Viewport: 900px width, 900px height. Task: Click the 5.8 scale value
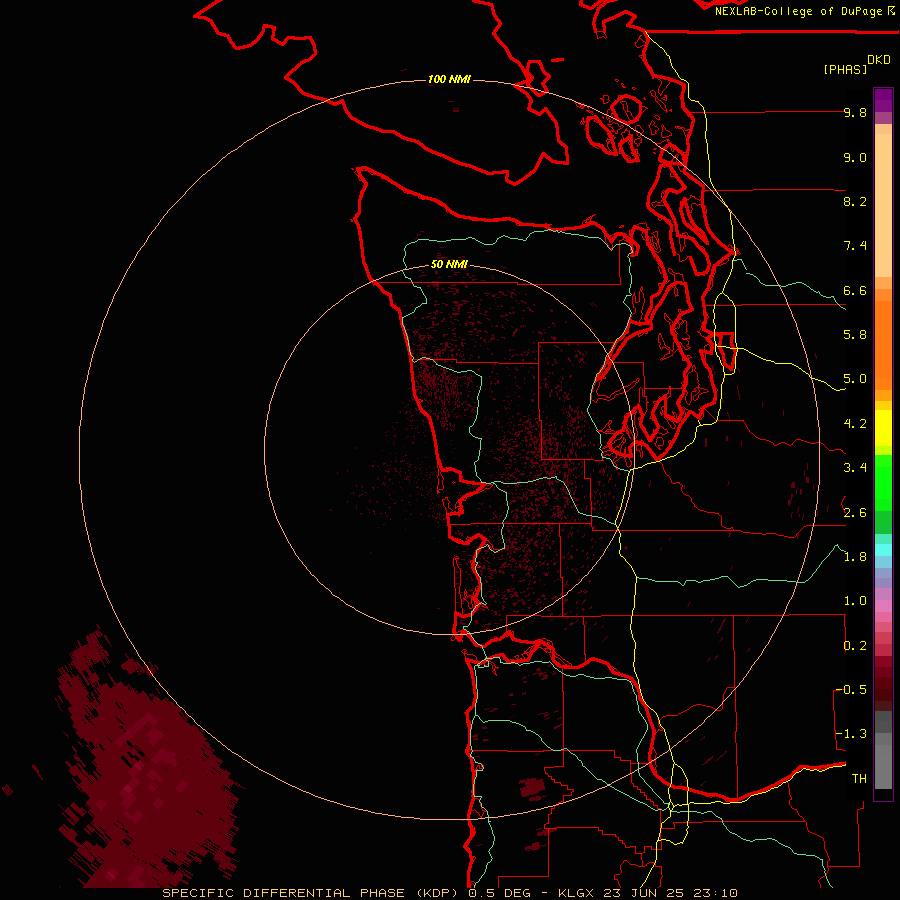click(855, 335)
